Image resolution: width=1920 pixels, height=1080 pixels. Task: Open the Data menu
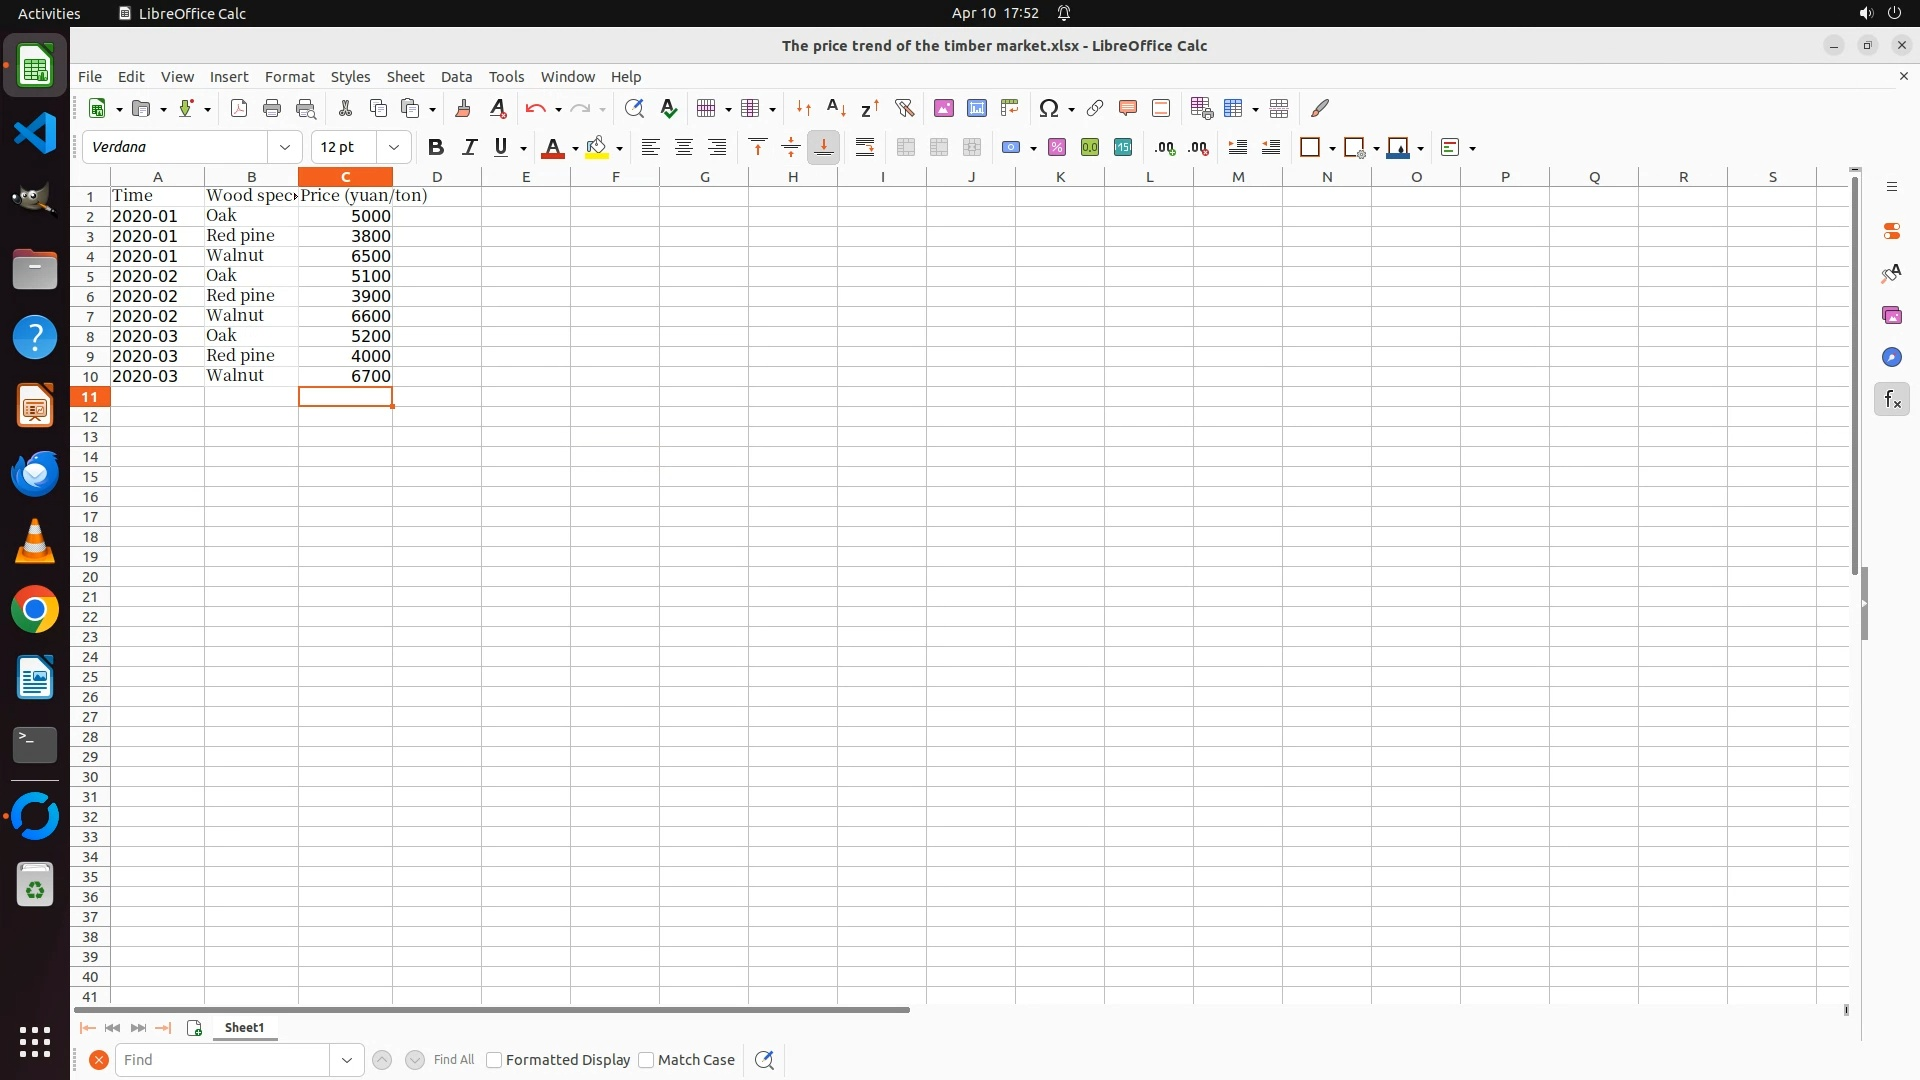coord(456,76)
